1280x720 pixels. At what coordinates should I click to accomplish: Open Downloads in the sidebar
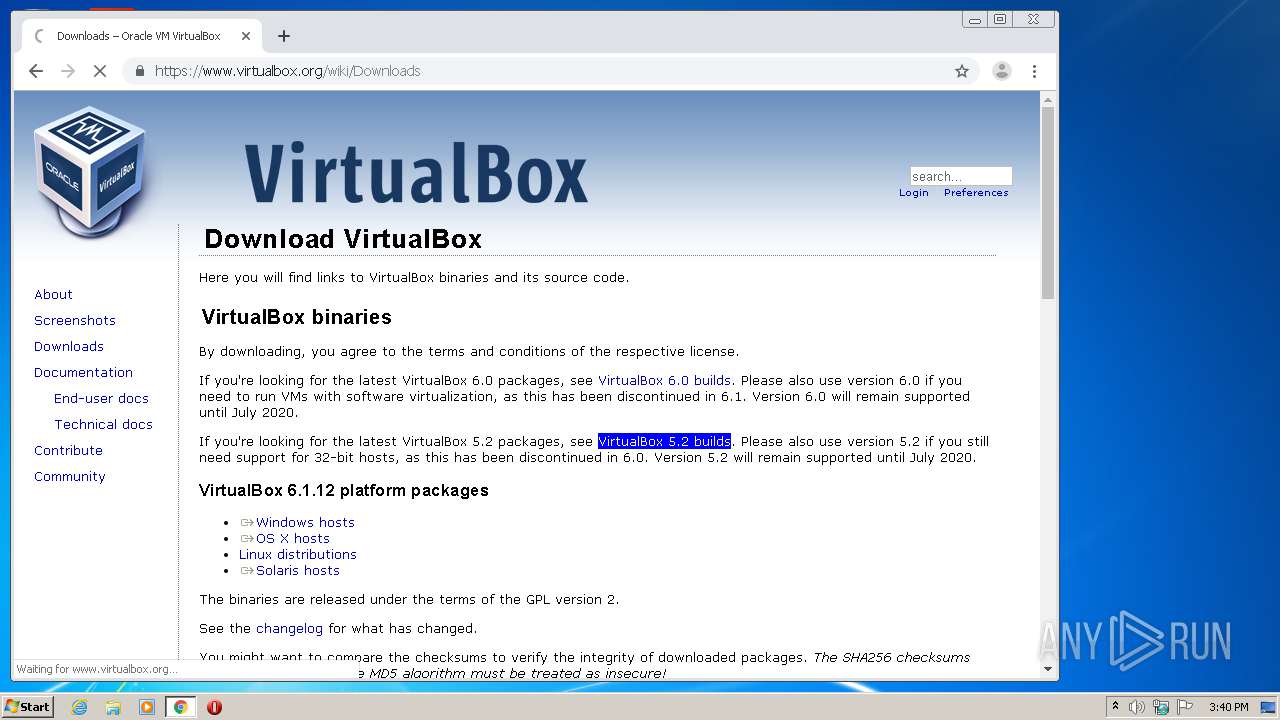click(x=69, y=346)
